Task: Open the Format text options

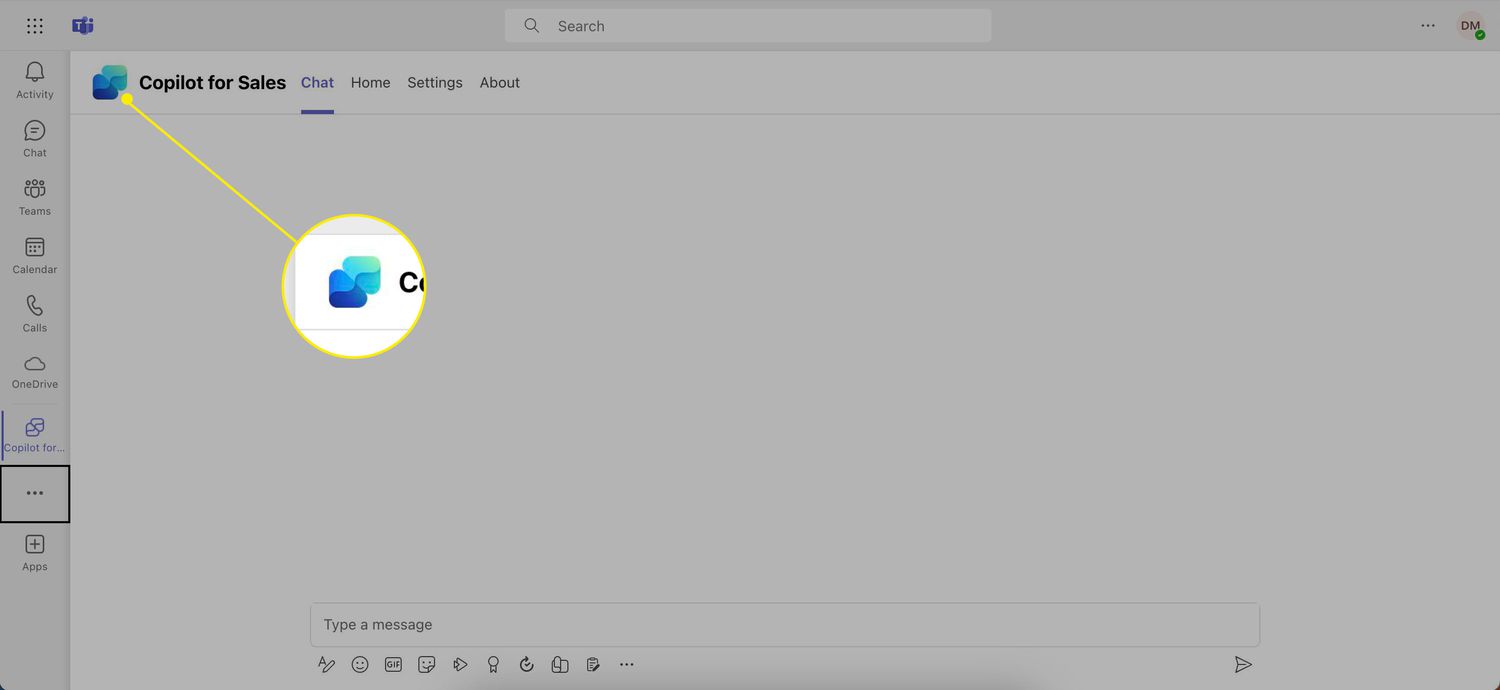Action: tap(326, 664)
